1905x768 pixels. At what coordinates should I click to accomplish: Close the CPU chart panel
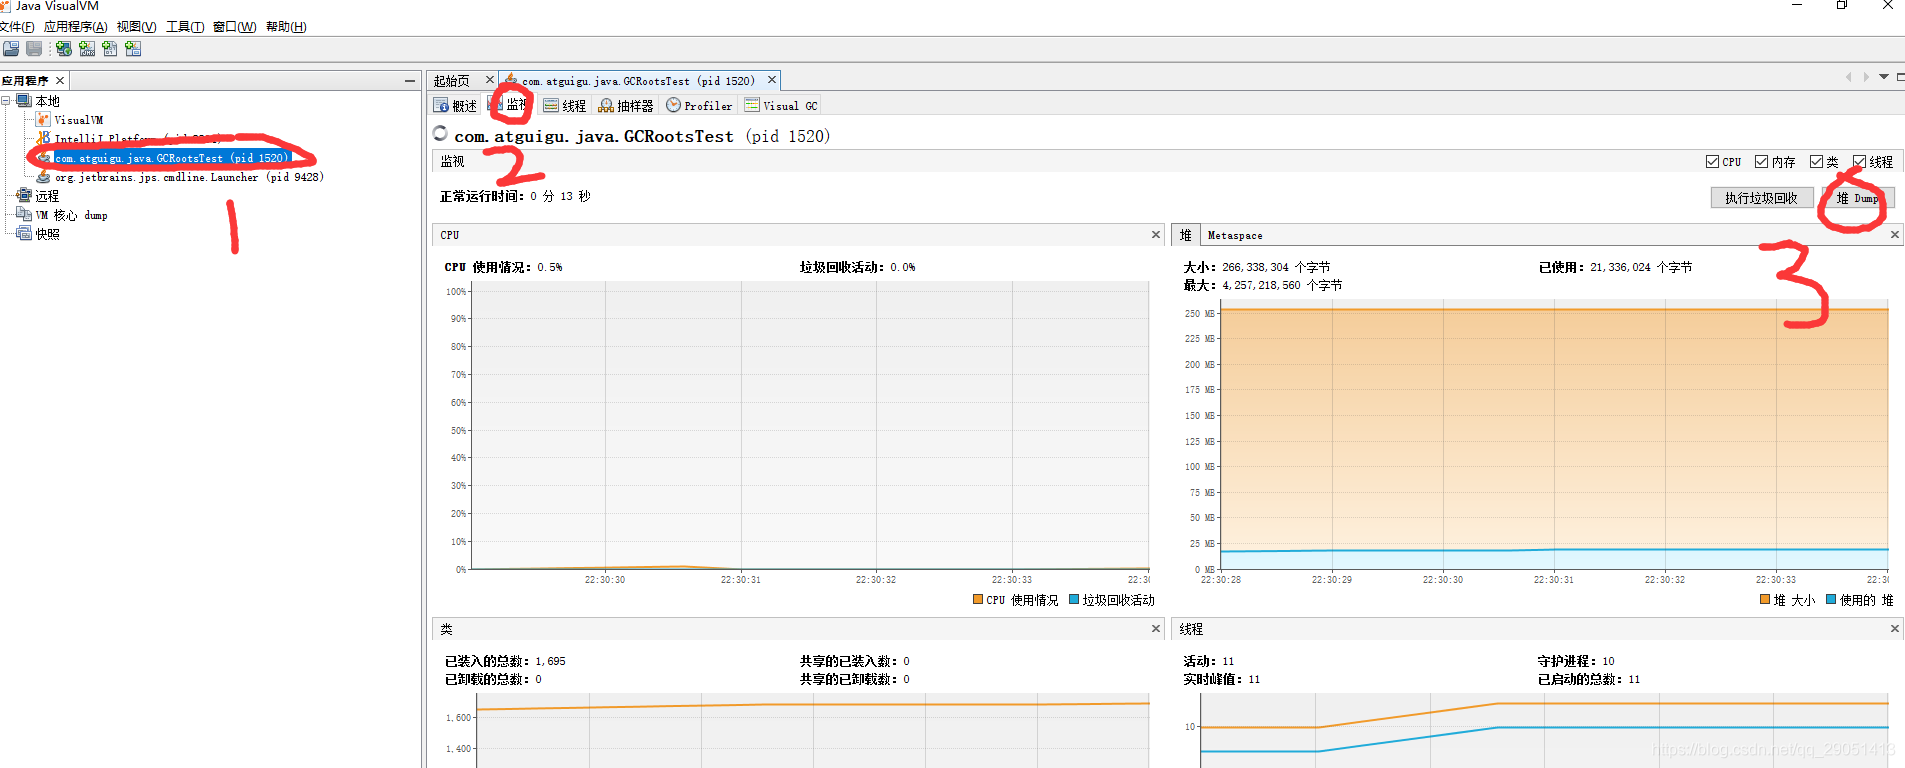[x=1156, y=235]
